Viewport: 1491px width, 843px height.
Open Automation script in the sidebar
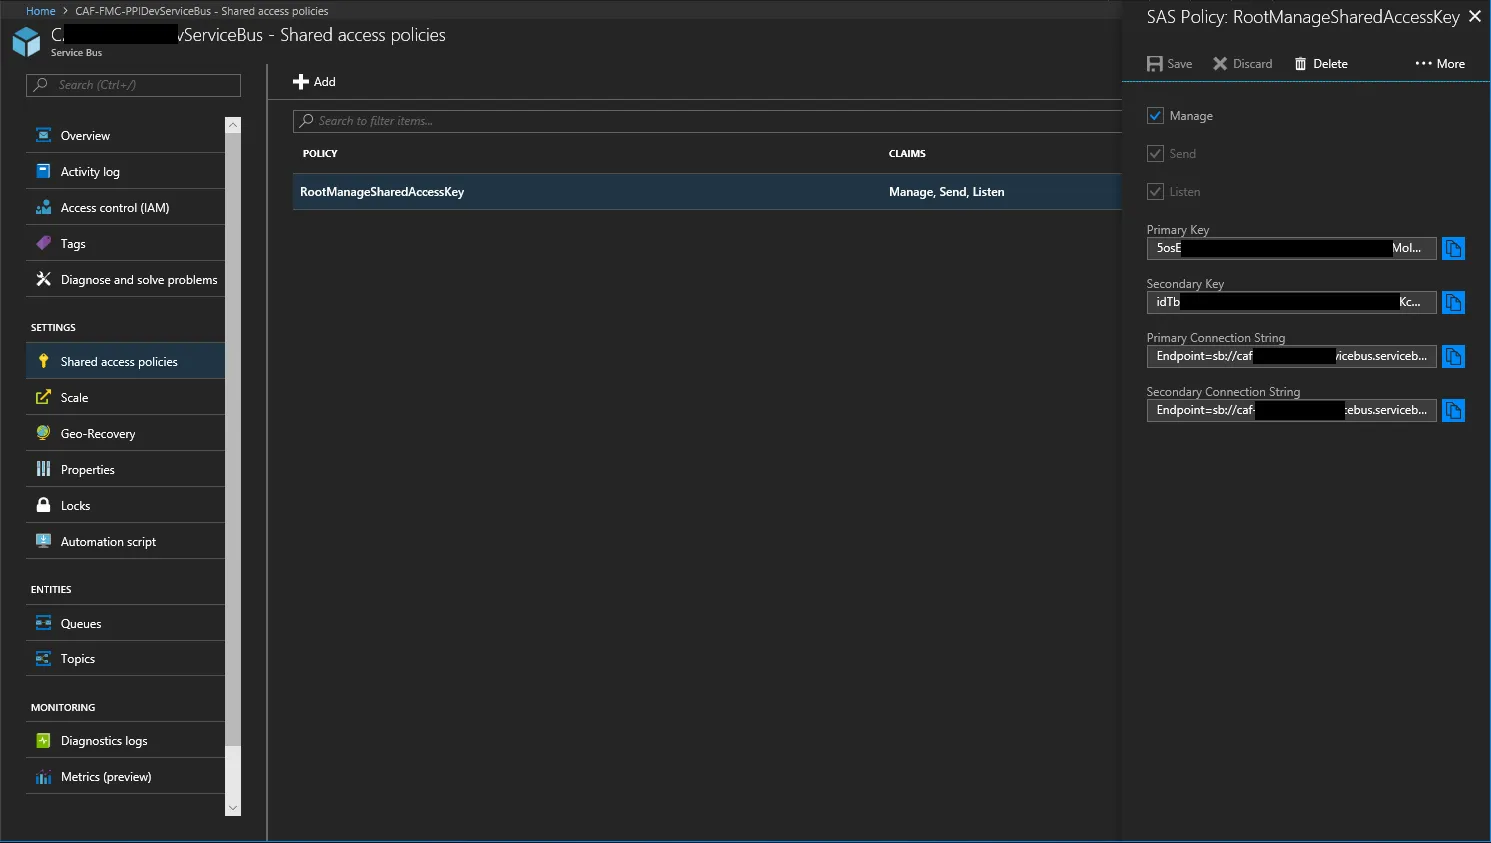tap(125, 541)
